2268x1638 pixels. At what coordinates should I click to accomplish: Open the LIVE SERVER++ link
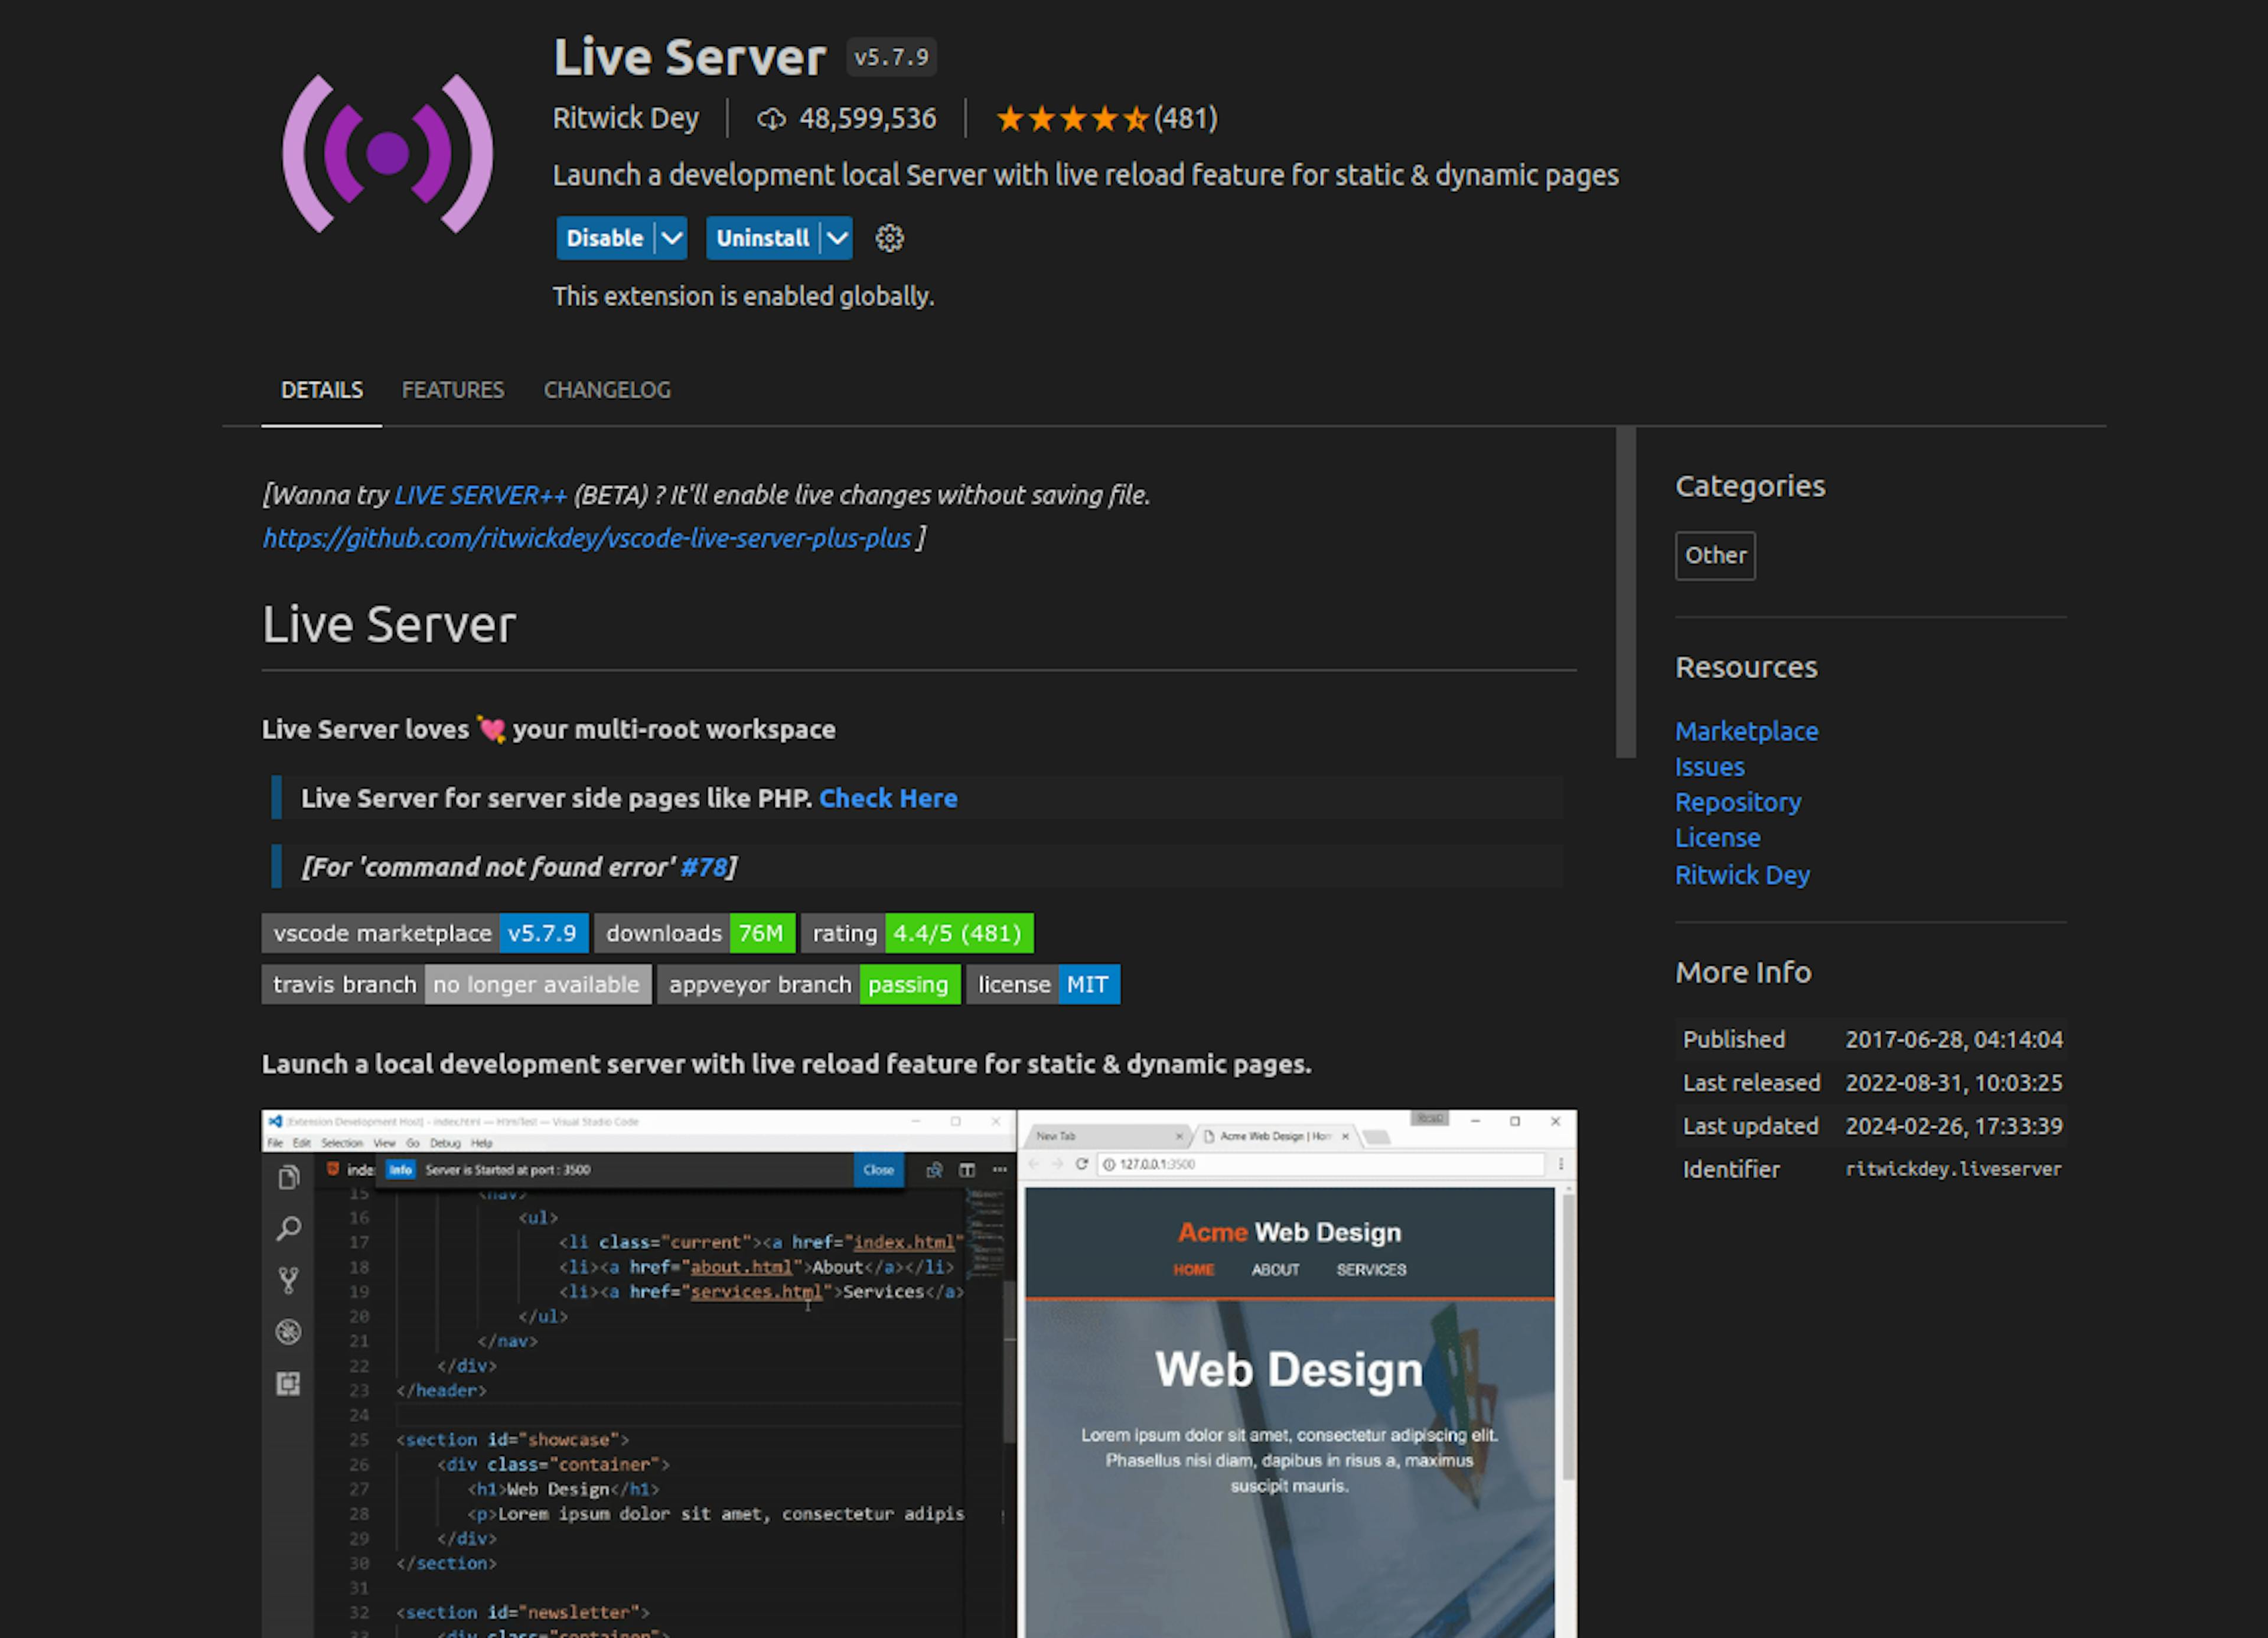coord(481,495)
